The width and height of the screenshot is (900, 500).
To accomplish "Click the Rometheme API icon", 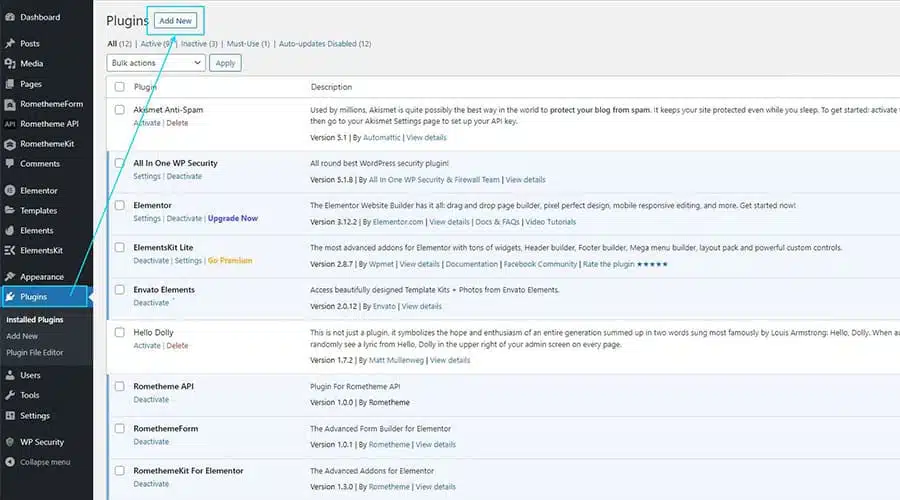I will click(10, 124).
